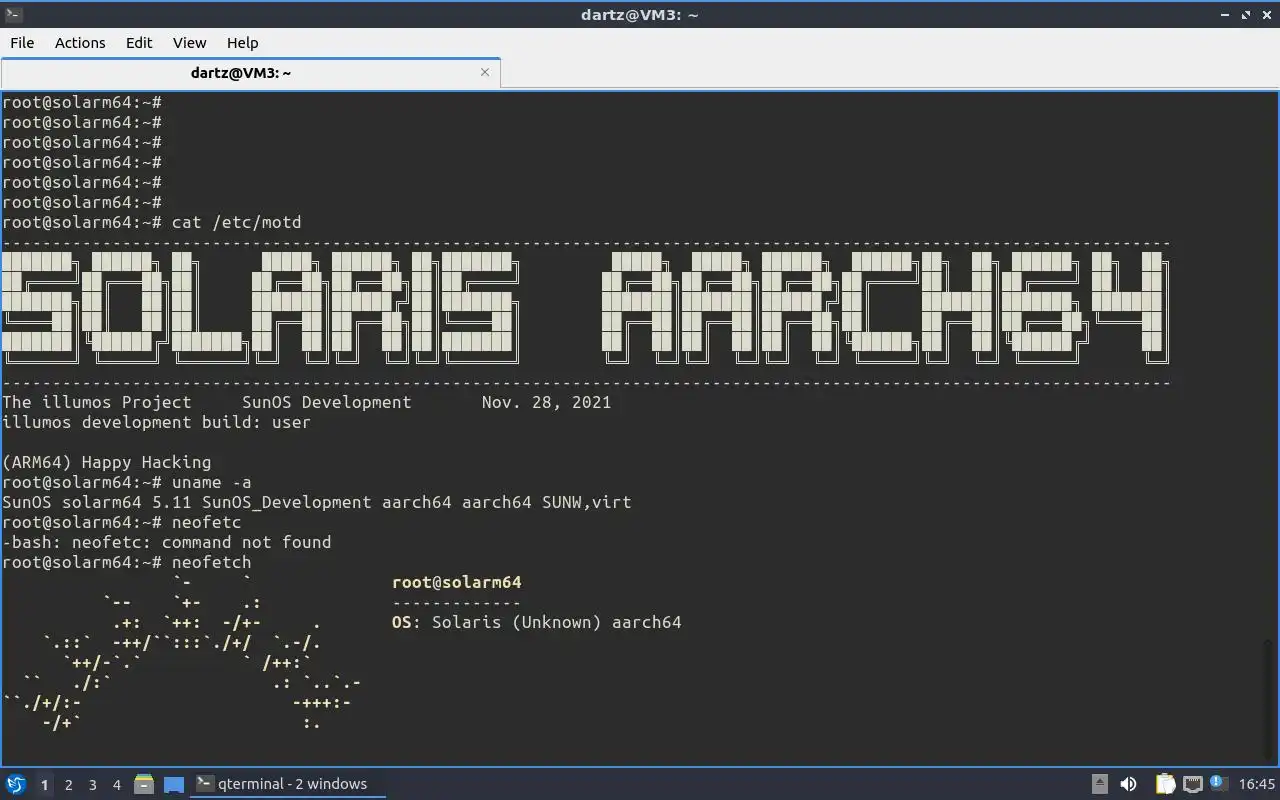The width and height of the screenshot is (1280, 800).
Task: Open the clipboard manager tray icon
Action: point(1165,784)
